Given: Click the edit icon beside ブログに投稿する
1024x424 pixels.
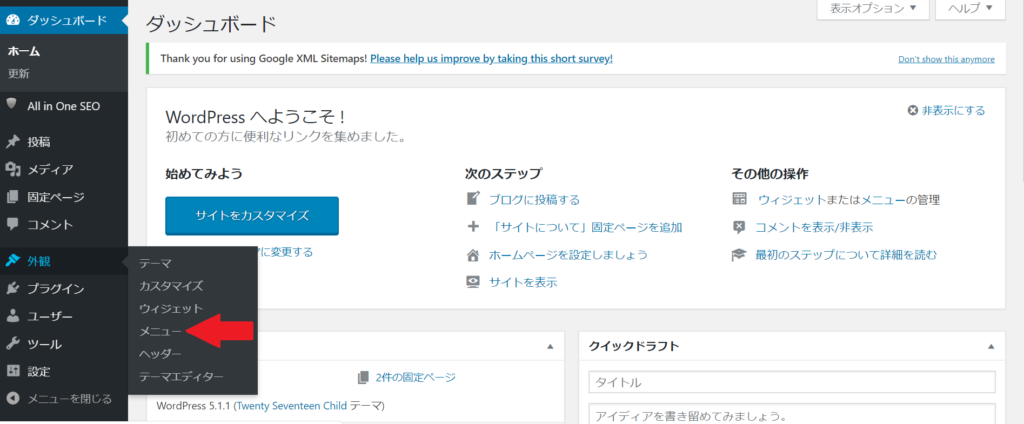Looking at the screenshot, I should click(473, 199).
